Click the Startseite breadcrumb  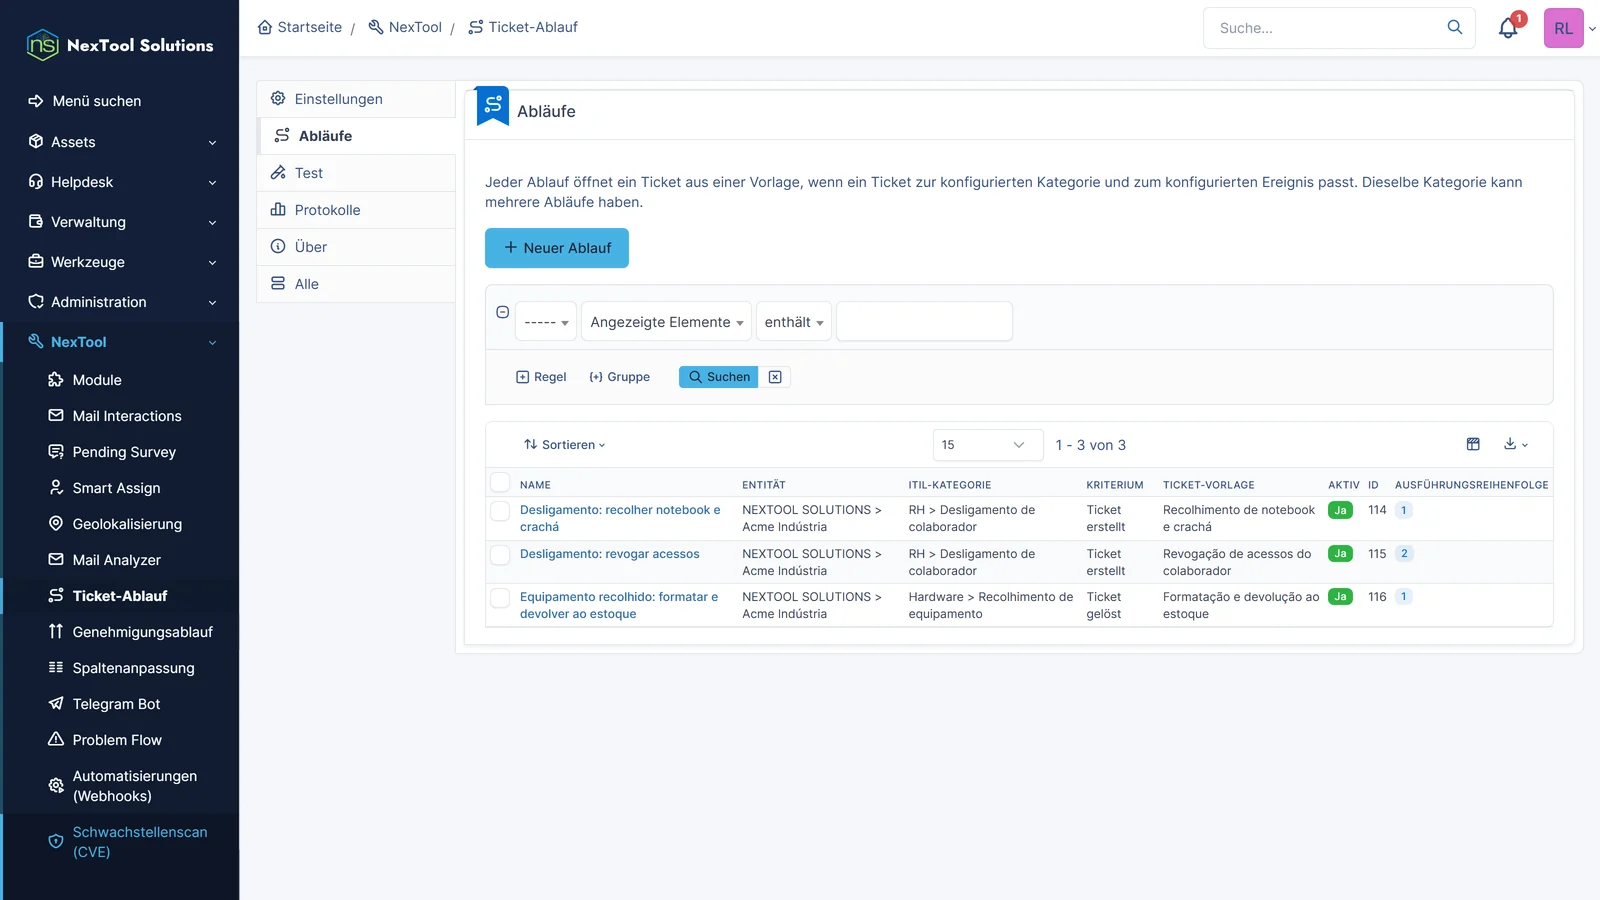click(x=300, y=27)
